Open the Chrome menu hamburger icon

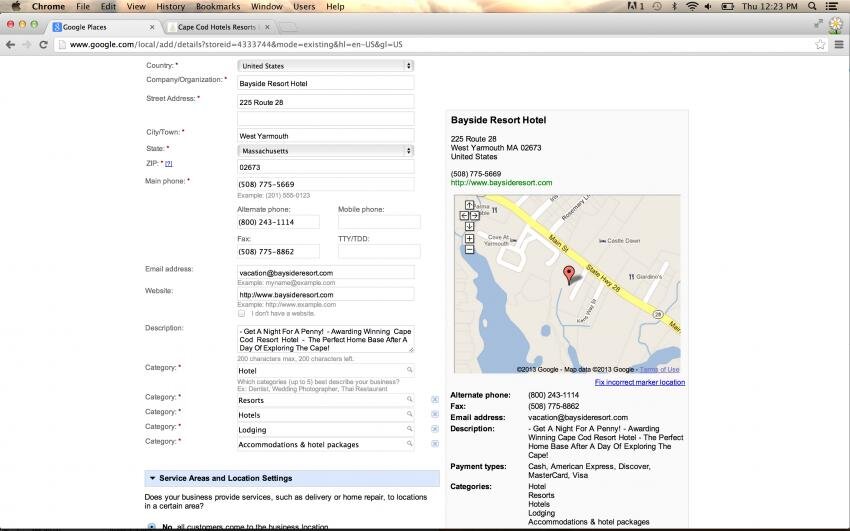839,44
